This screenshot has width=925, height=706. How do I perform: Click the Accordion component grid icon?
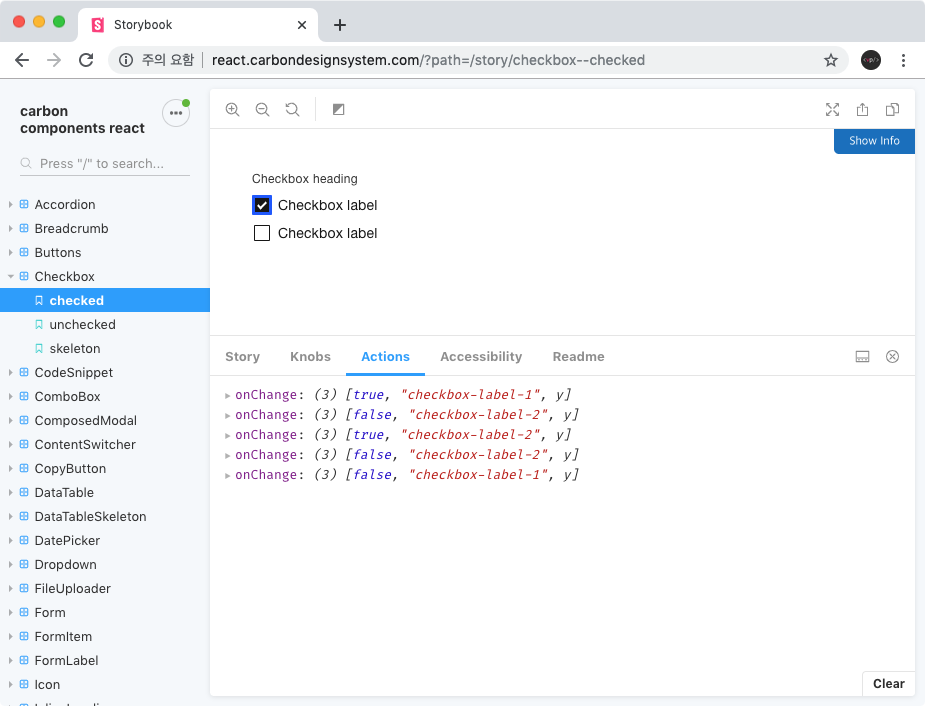24,204
